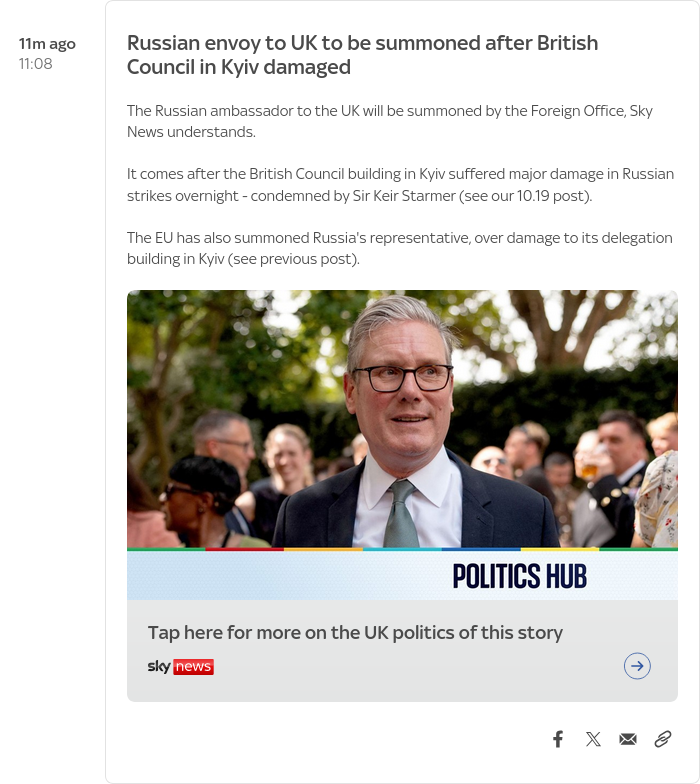Share post on Facebook icon
Screen dimensions: 700x784
(x=558, y=739)
